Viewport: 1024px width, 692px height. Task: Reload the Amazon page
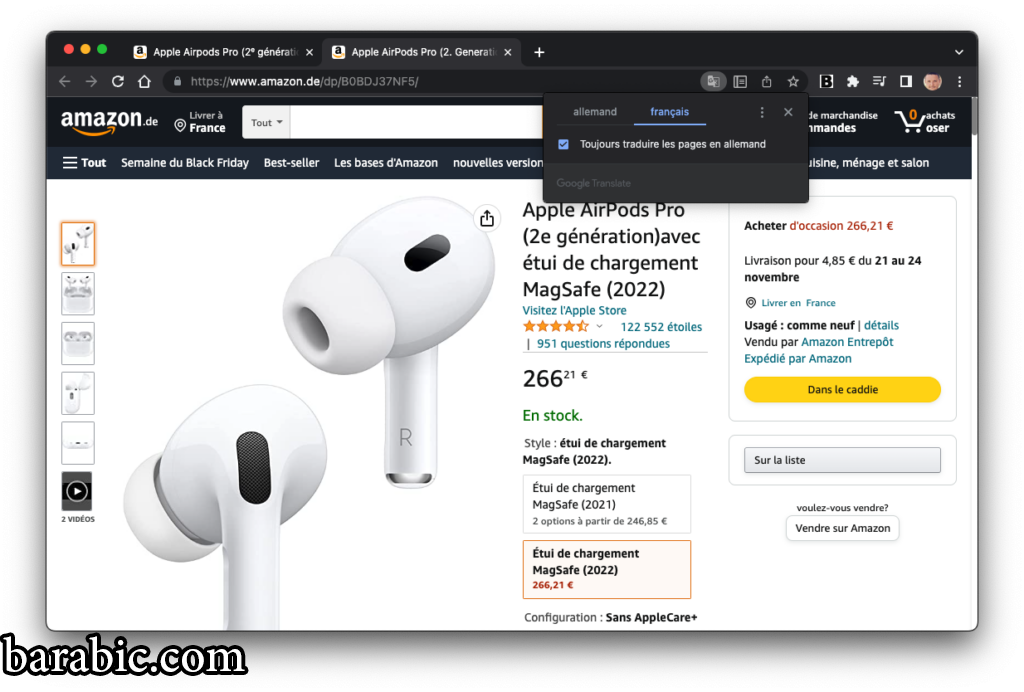point(118,82)
